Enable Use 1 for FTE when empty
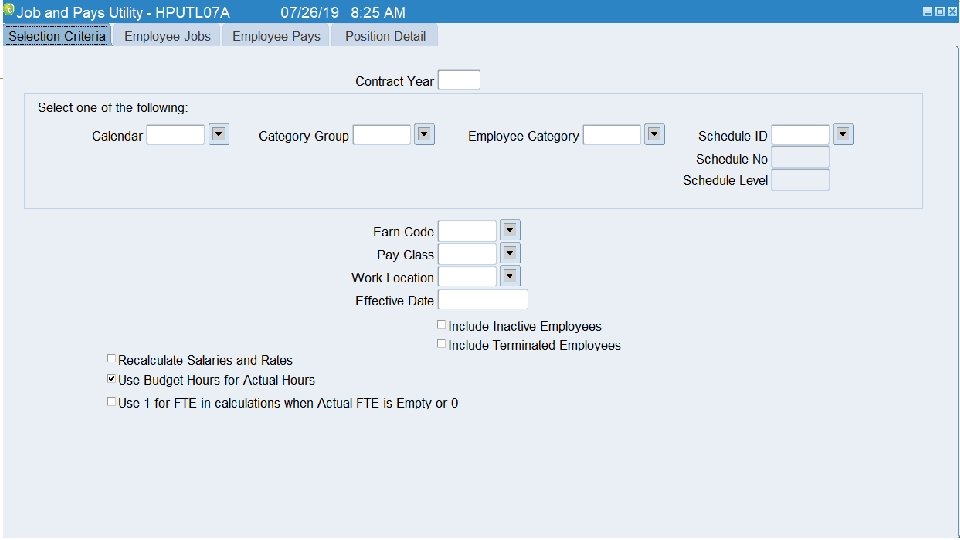 coord(112,403)
